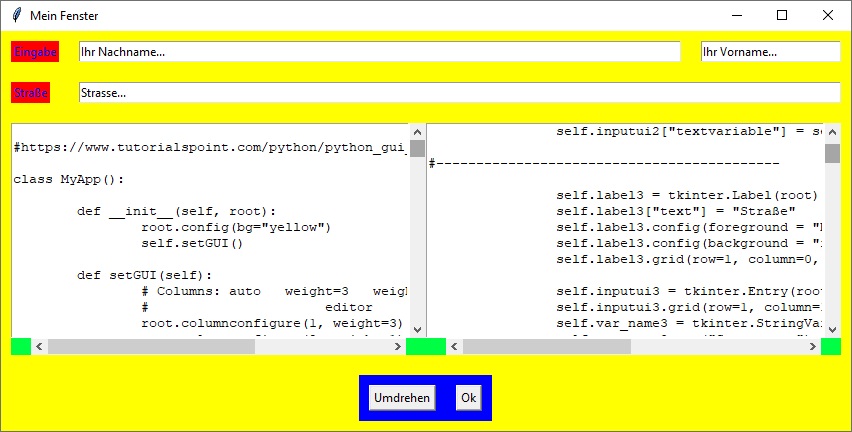
Task: Focus the 'Ihr Nachname...' entry field
Action: (x=379, y=51)
